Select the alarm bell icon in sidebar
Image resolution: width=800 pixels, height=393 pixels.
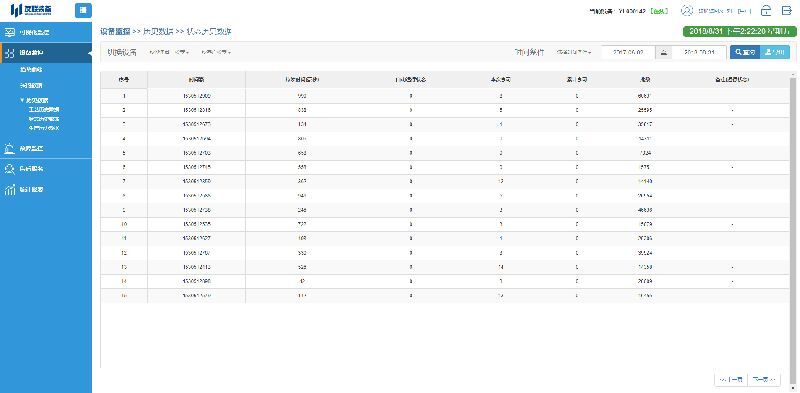coord(9,149)
